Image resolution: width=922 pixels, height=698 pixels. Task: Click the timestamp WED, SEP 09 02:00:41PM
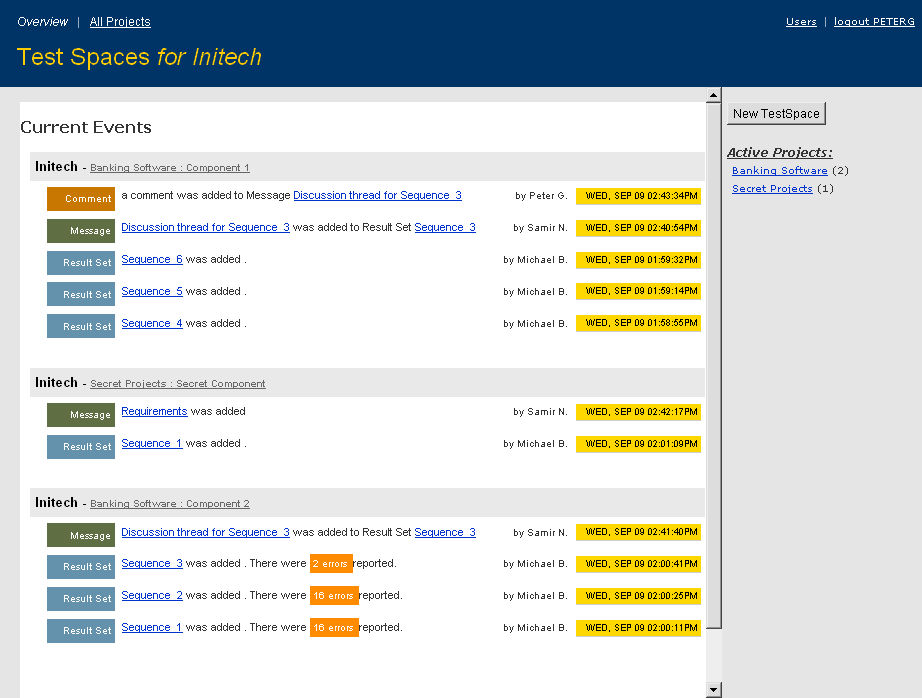(639, 563)
